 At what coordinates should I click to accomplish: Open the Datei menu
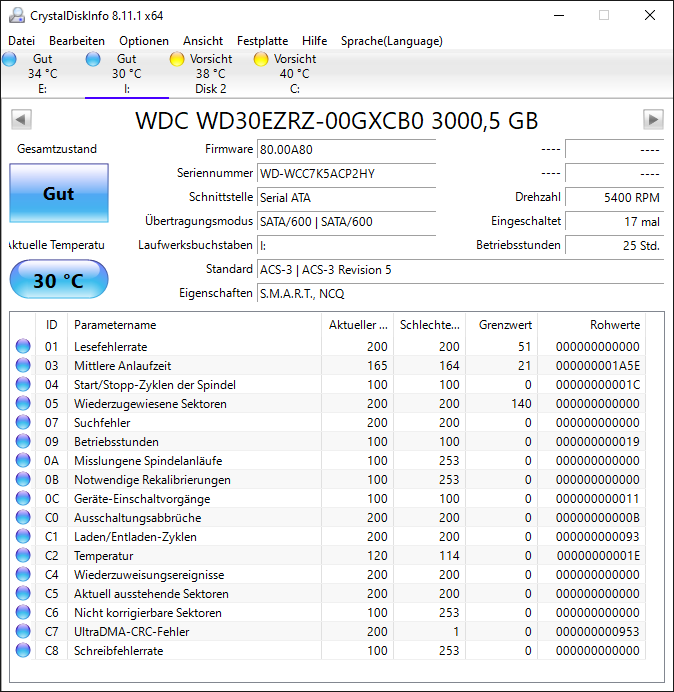(x=21, y=41)
